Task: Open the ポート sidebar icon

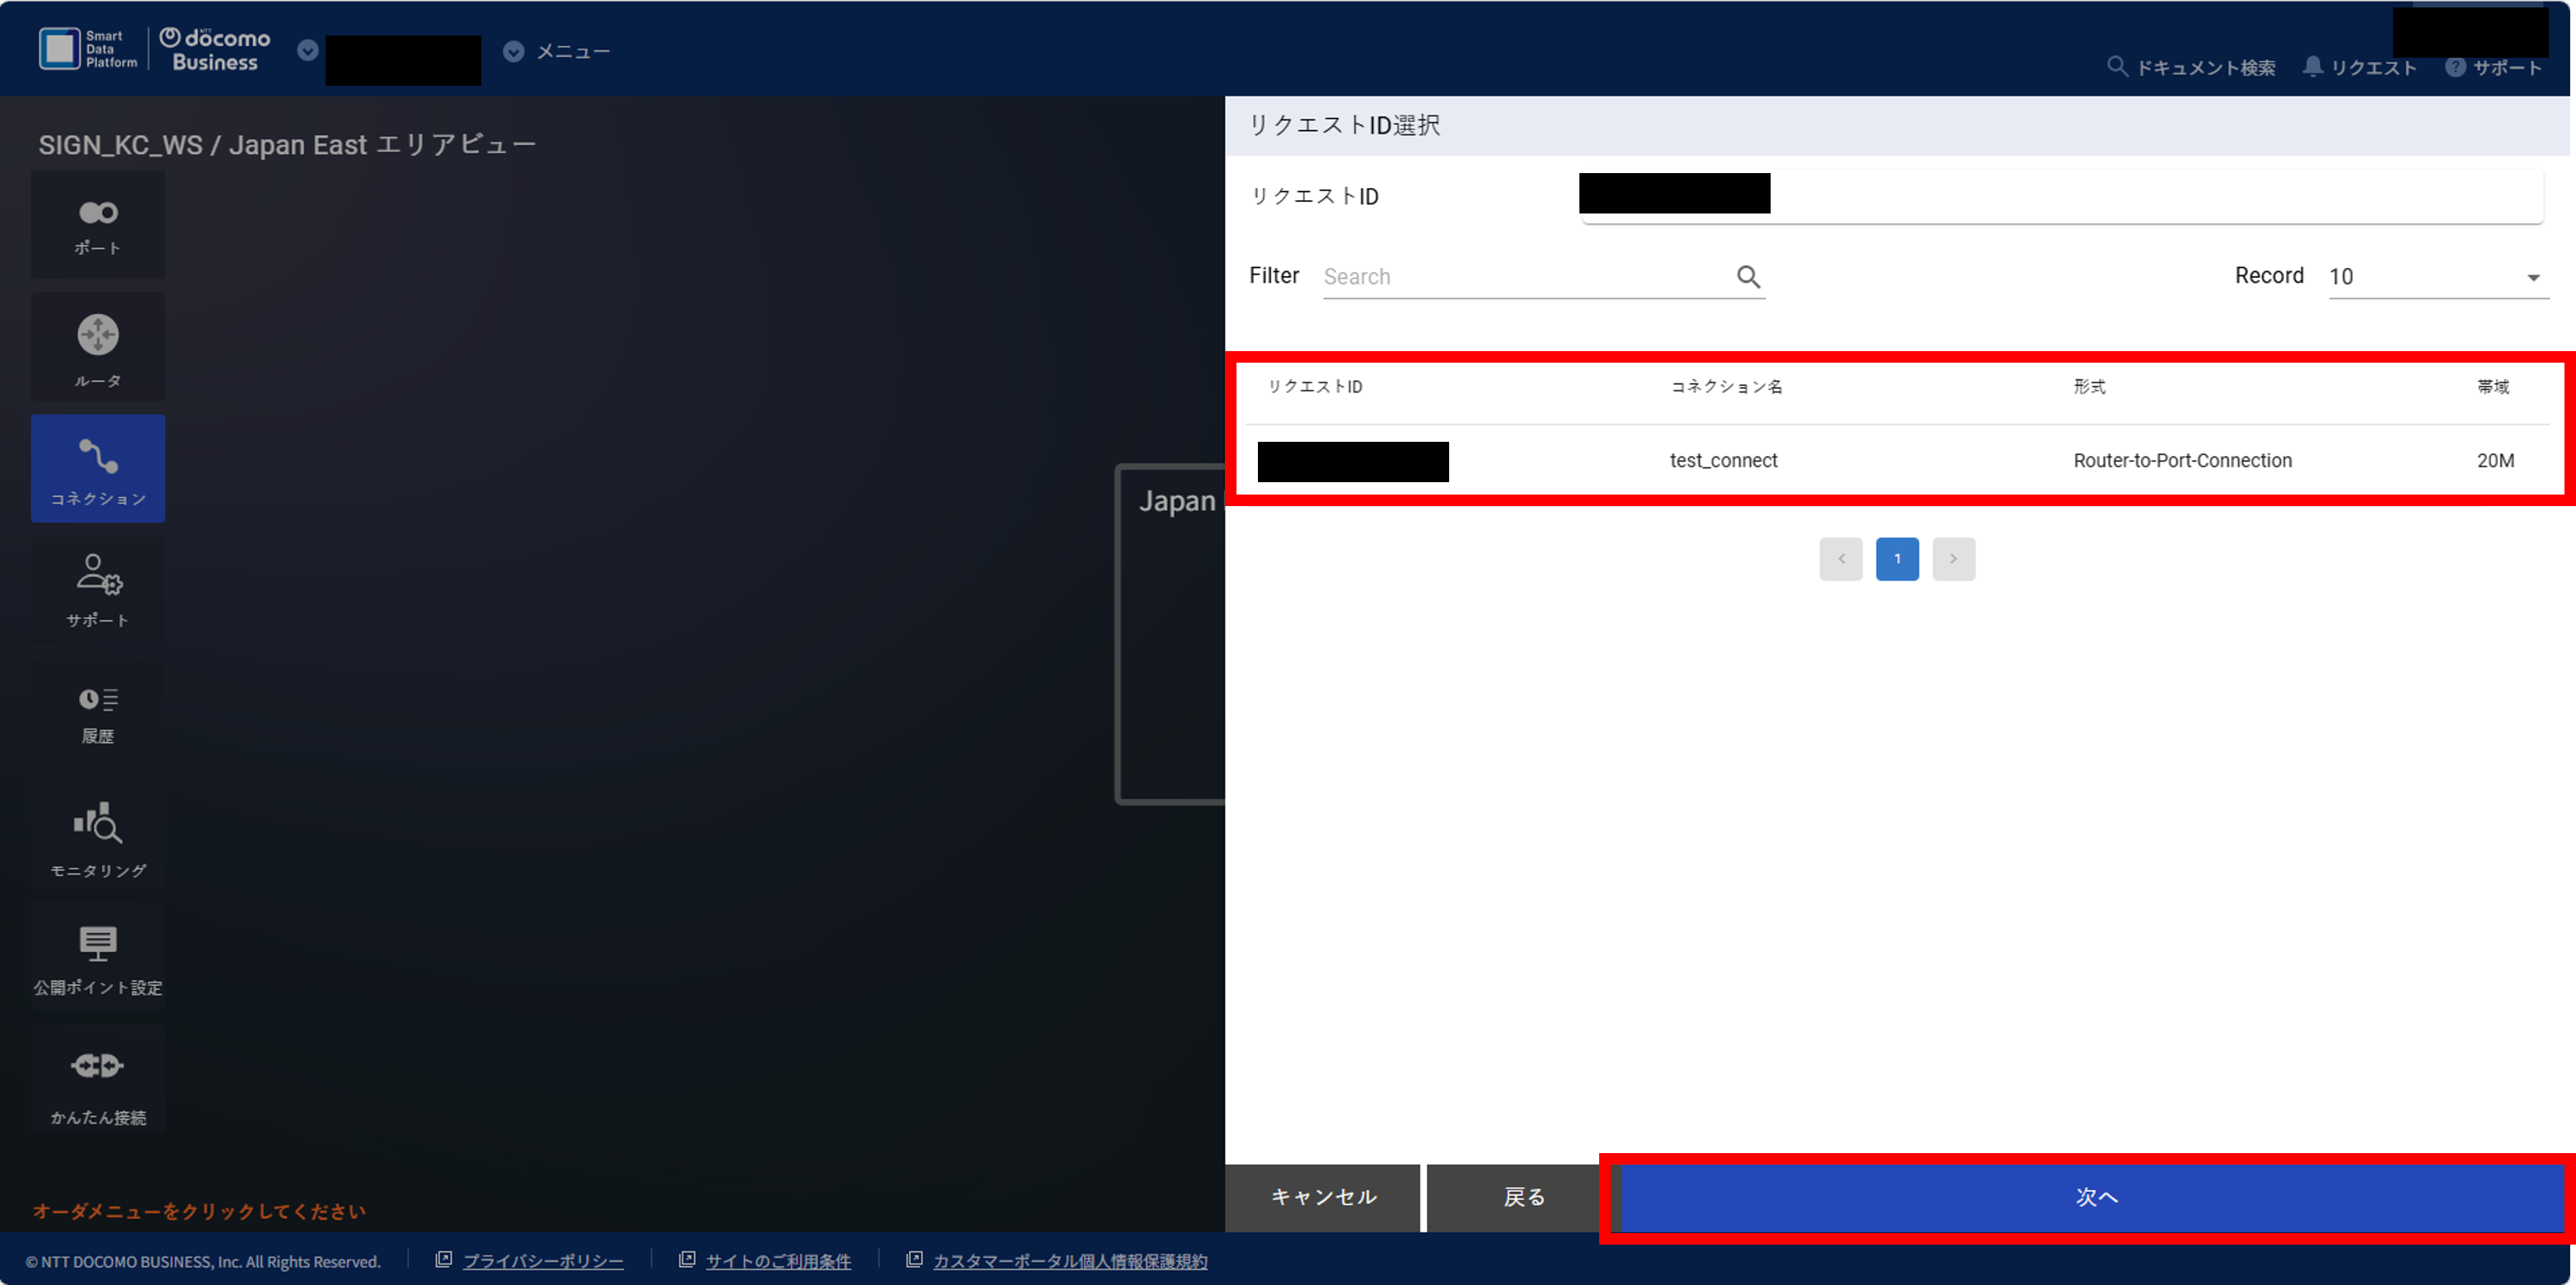Action: click(98, 225)
